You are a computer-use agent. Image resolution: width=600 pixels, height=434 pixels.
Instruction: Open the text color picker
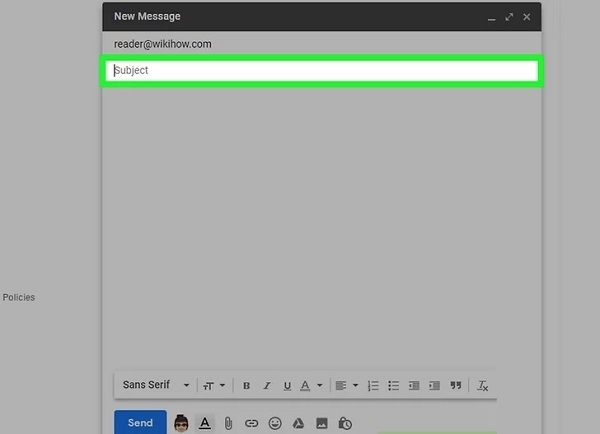tap(311, 385)
